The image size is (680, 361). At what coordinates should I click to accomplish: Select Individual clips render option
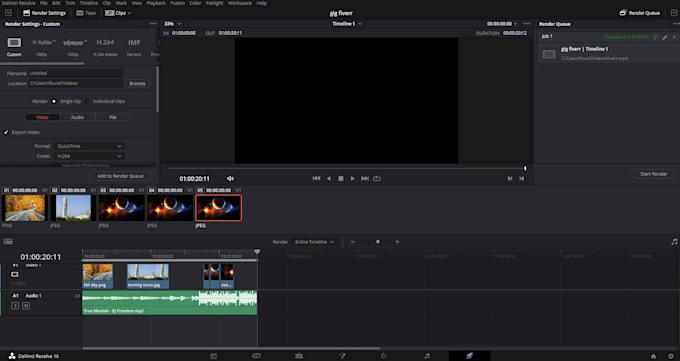(x=87, y=102)
